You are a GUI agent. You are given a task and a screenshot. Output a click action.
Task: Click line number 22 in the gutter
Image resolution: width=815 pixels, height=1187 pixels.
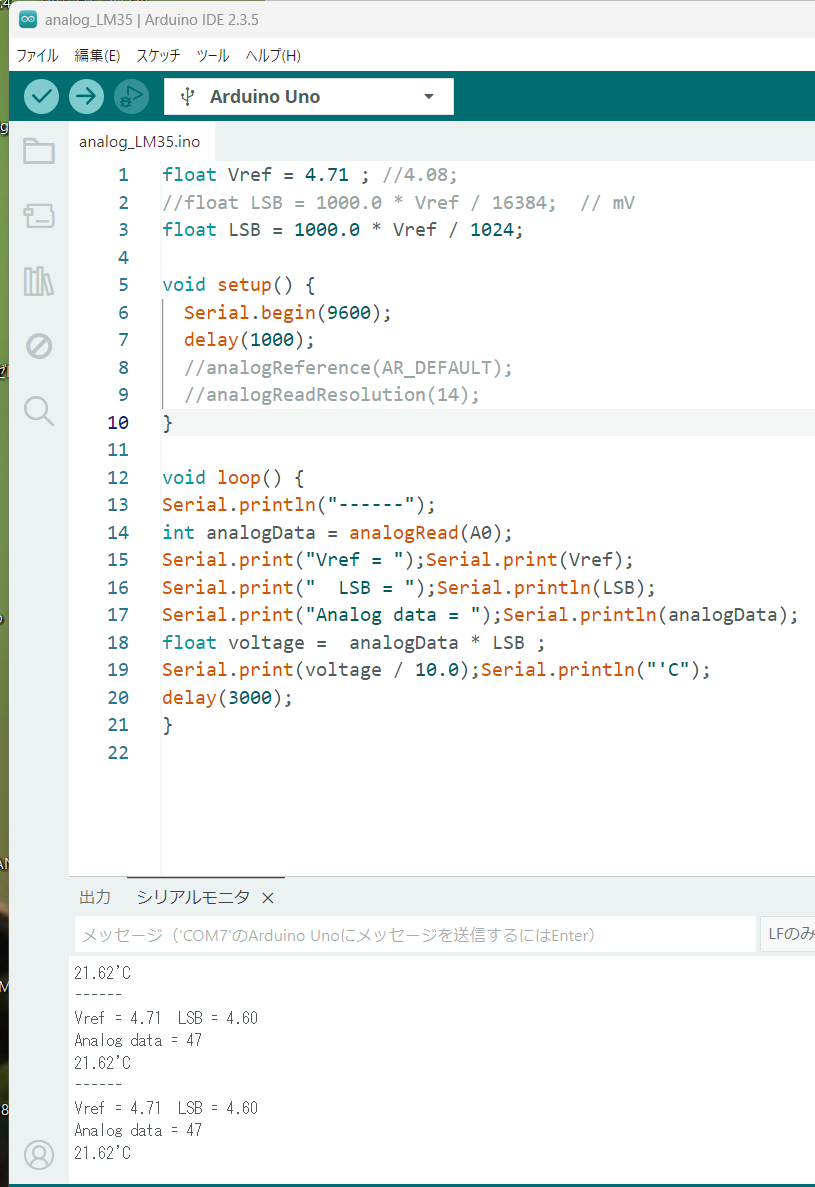tap(118, 752)
